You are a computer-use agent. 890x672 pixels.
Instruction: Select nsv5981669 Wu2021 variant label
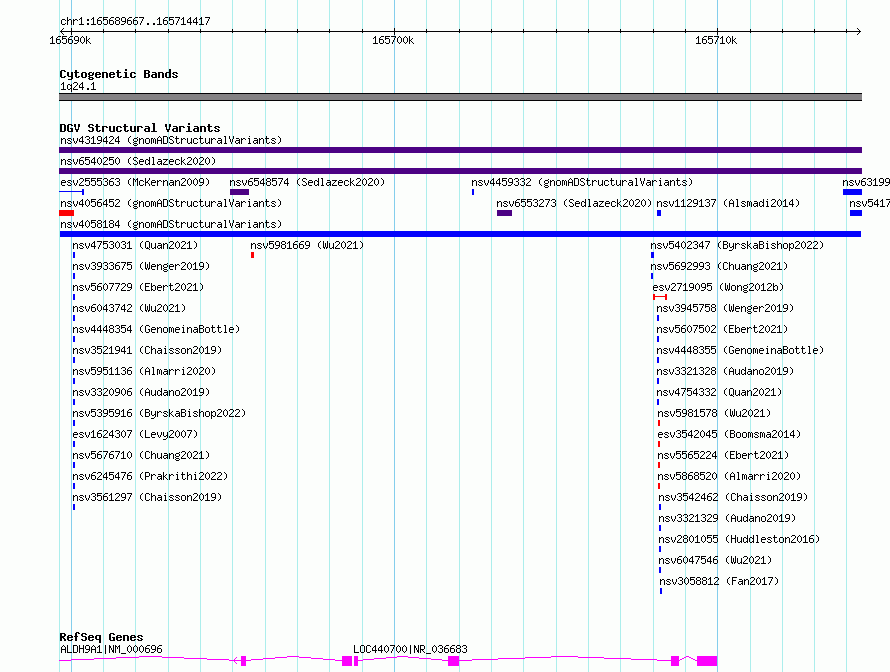coord(307,245)
